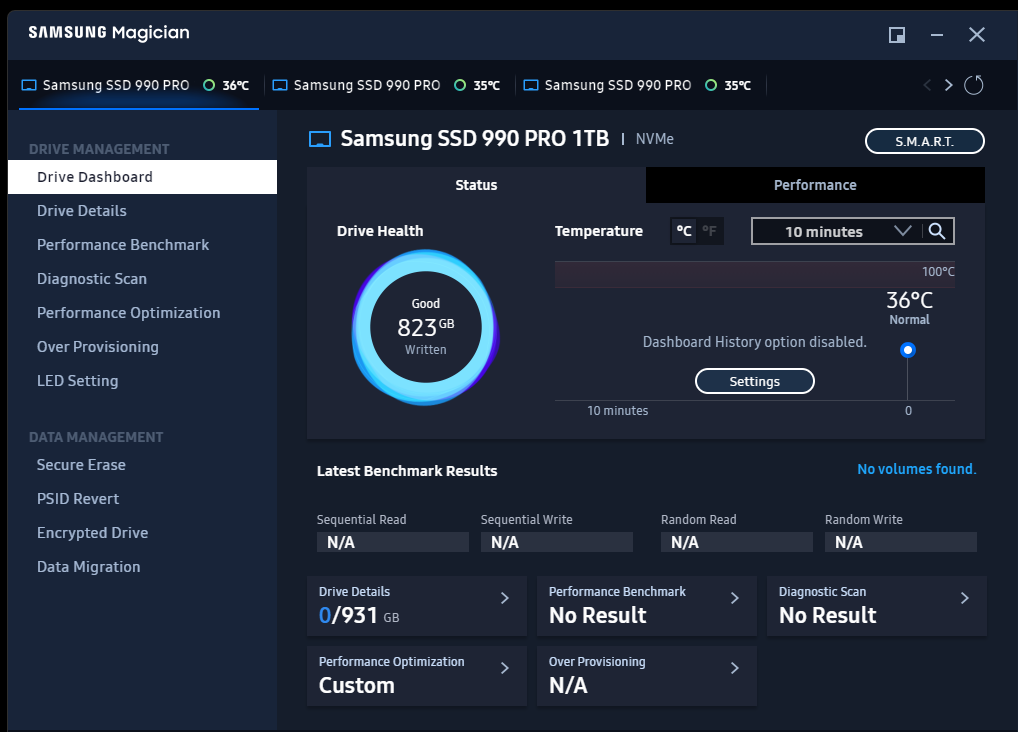Click Latest Benchmark Results heading
Viewport: 1018px width, 732px height.
(x=407, y=471)
